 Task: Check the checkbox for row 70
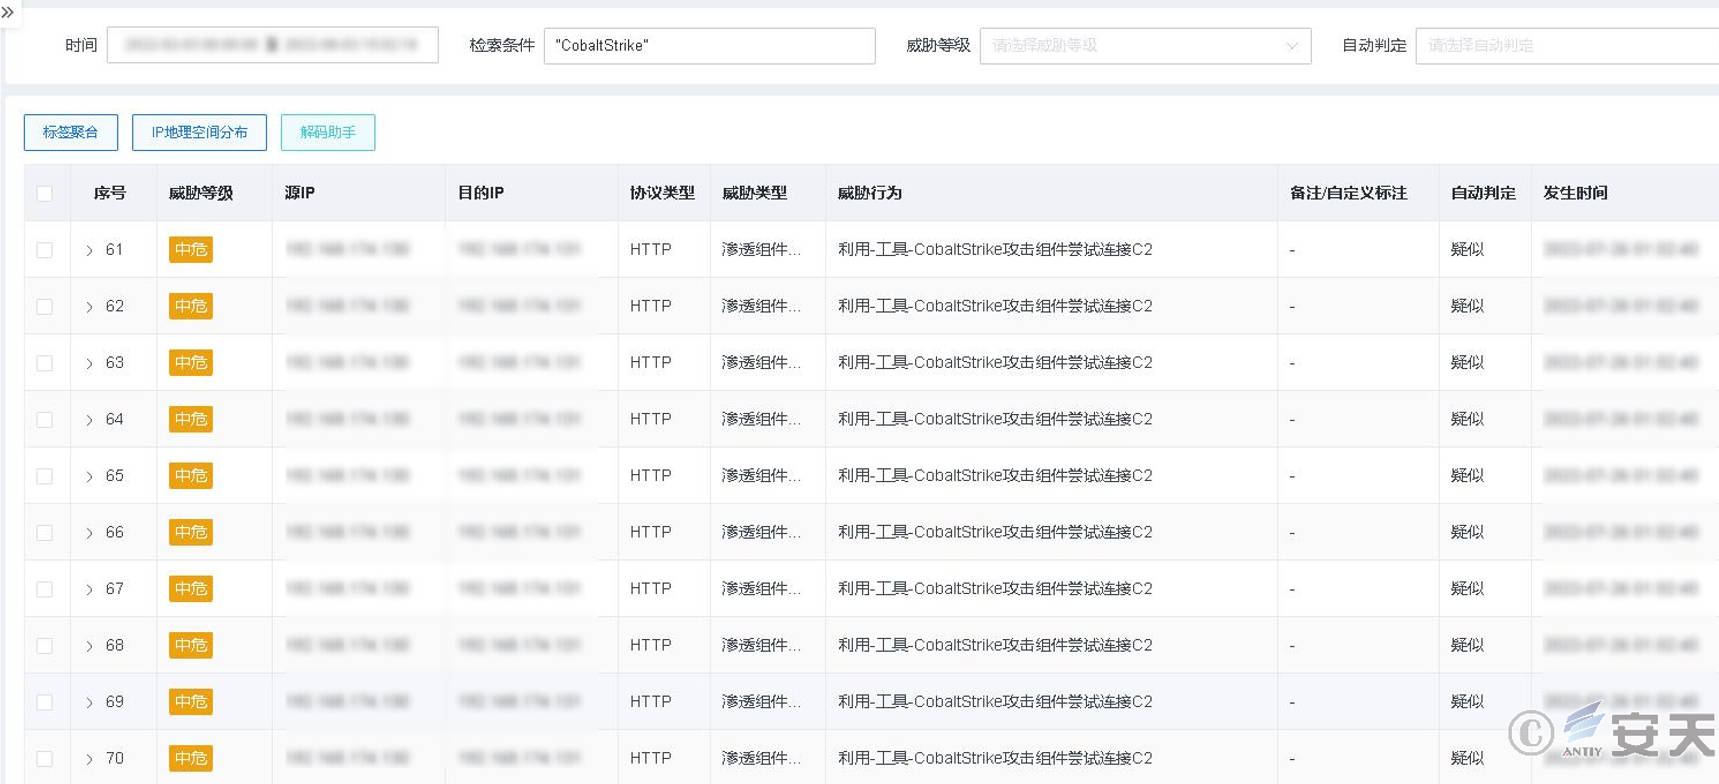point(45,759)
